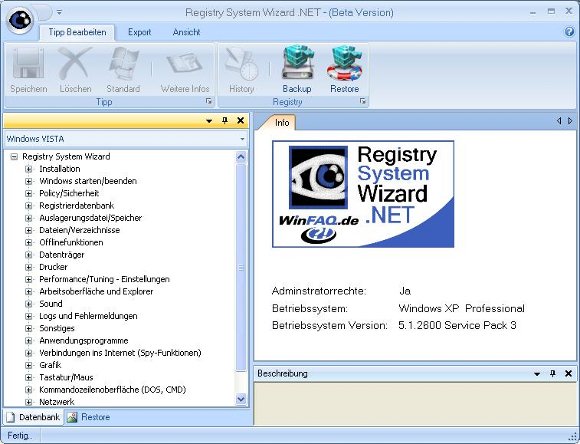
Task: Select the Netzwerk tree item
Action: point(57,402)
